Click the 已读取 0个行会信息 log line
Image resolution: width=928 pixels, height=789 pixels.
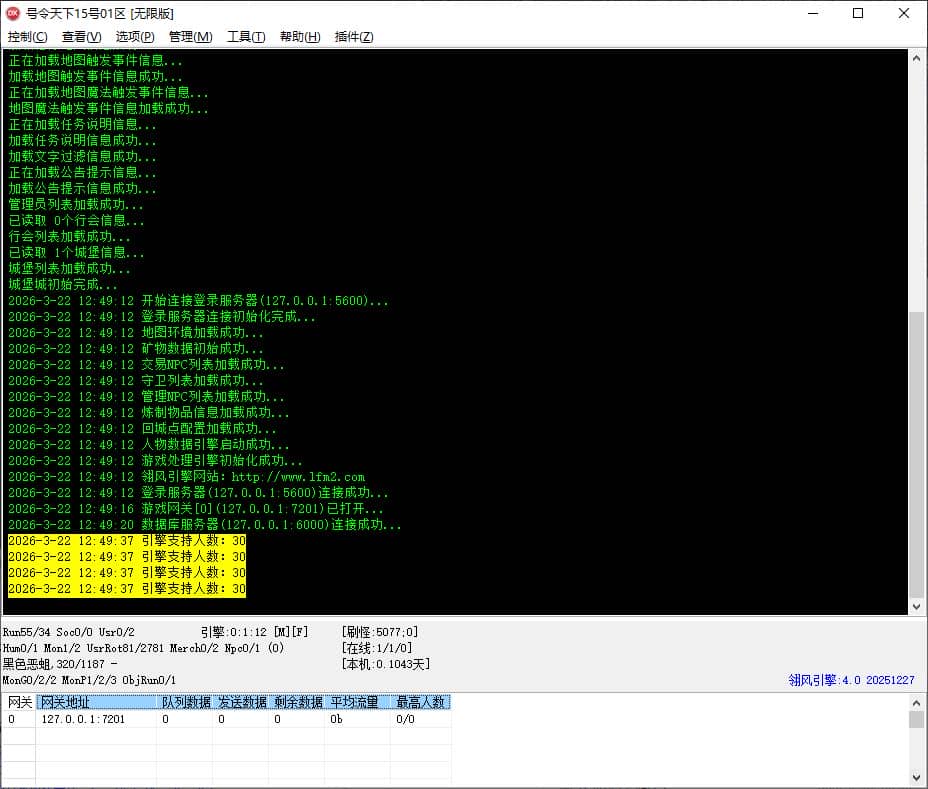(76, 221)
